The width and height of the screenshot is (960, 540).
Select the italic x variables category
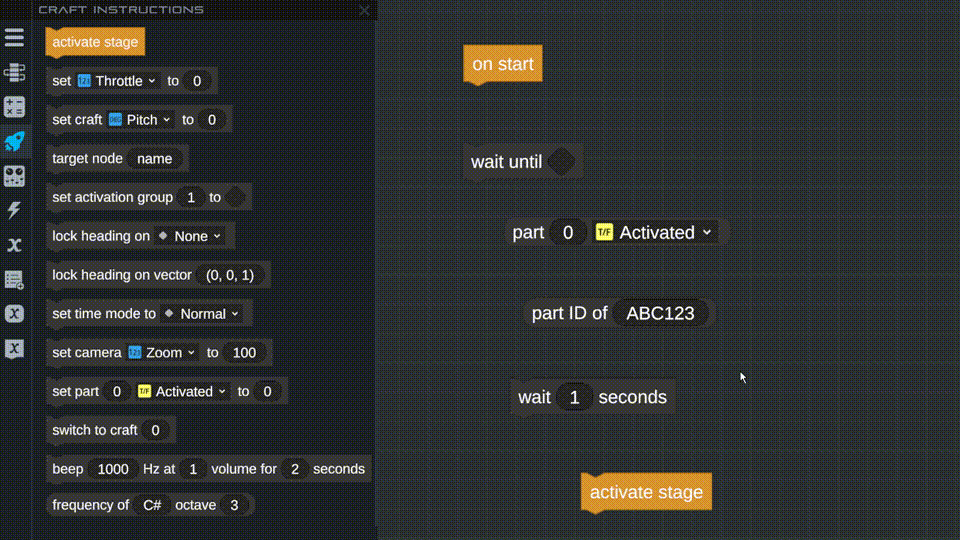tap(14, 245)
